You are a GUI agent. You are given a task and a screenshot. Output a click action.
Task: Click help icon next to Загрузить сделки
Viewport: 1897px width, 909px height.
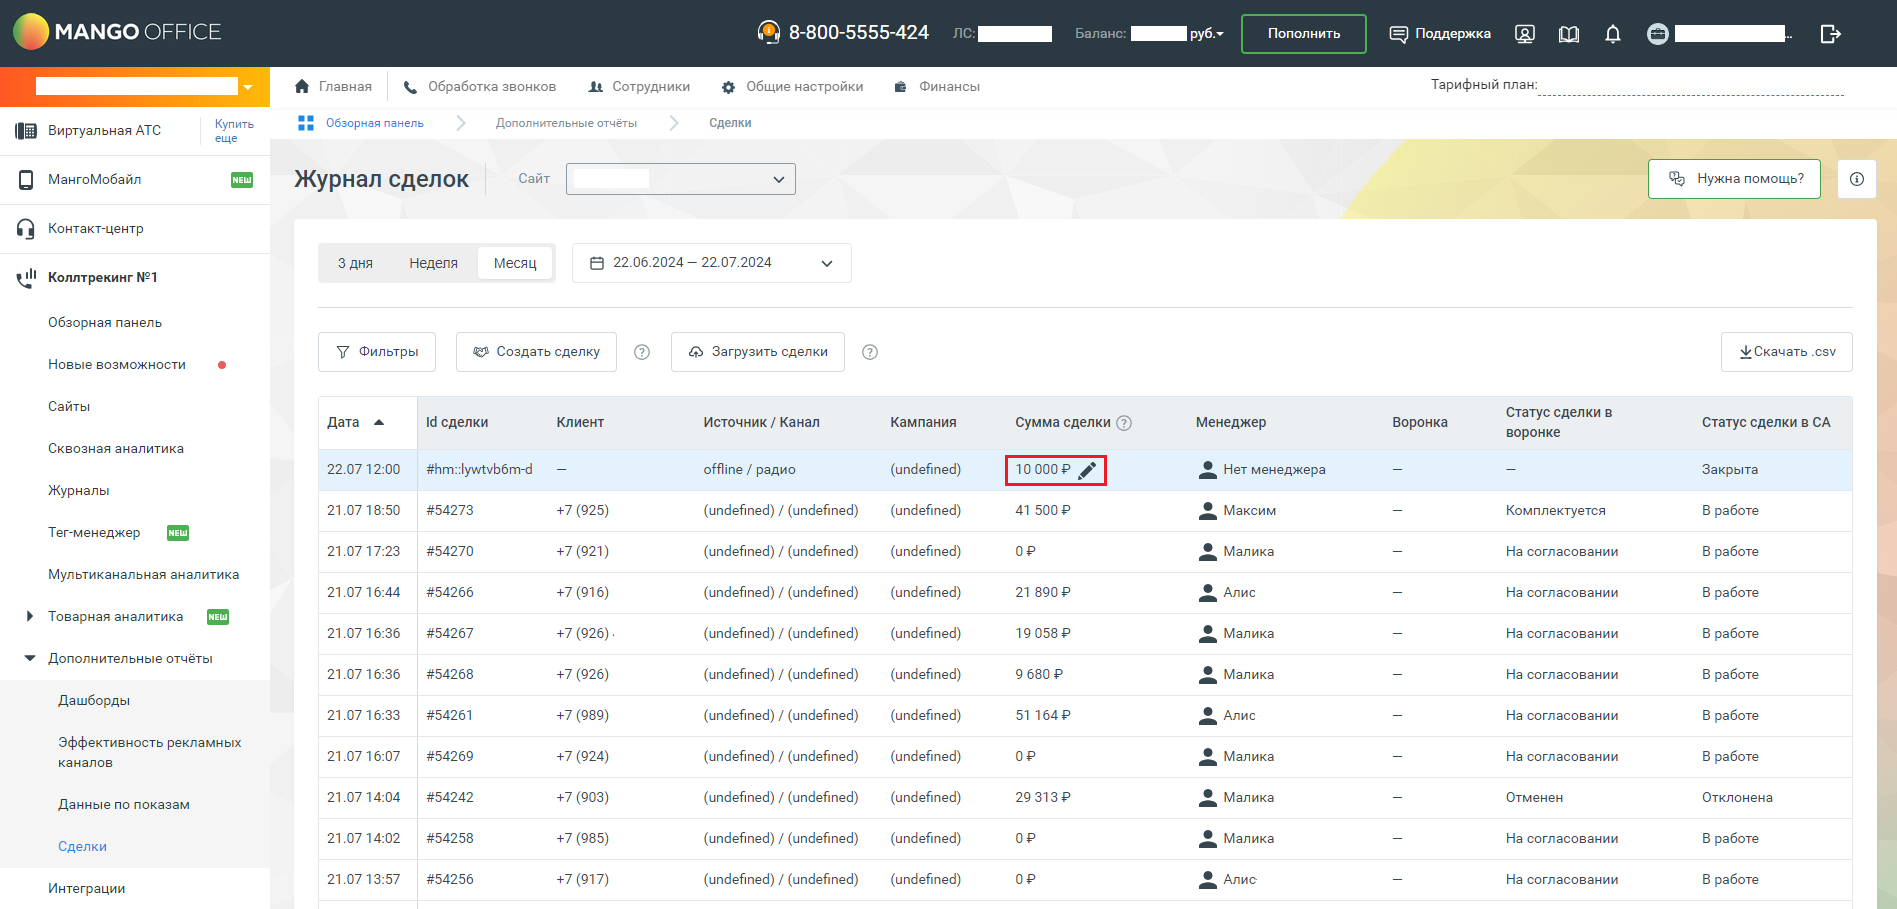point(870,352)
